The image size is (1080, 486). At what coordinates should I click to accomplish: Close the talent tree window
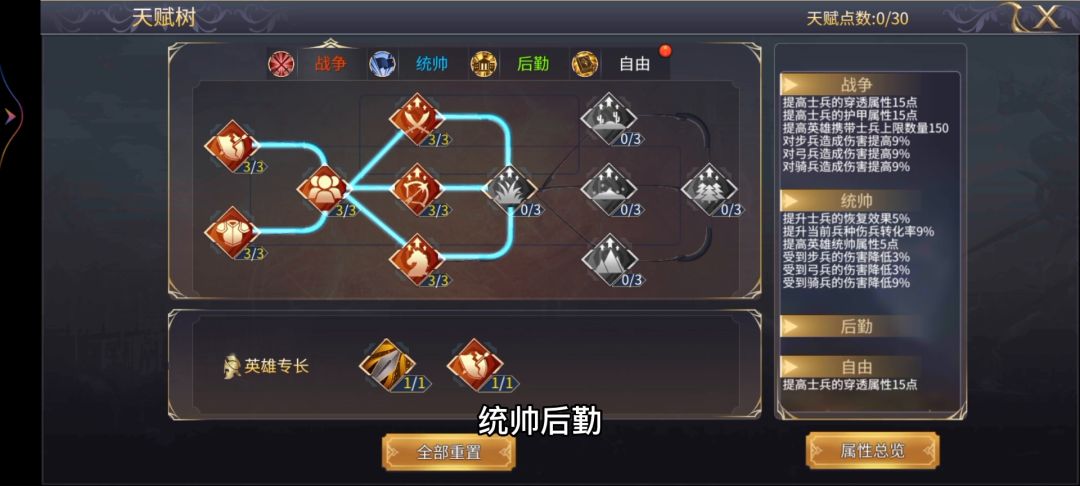(1047, 17)
